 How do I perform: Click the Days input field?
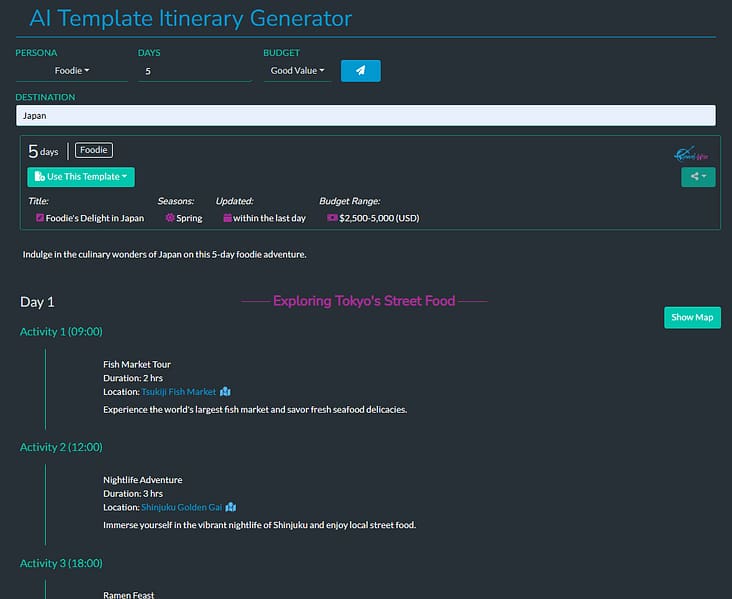click(194, 71)
